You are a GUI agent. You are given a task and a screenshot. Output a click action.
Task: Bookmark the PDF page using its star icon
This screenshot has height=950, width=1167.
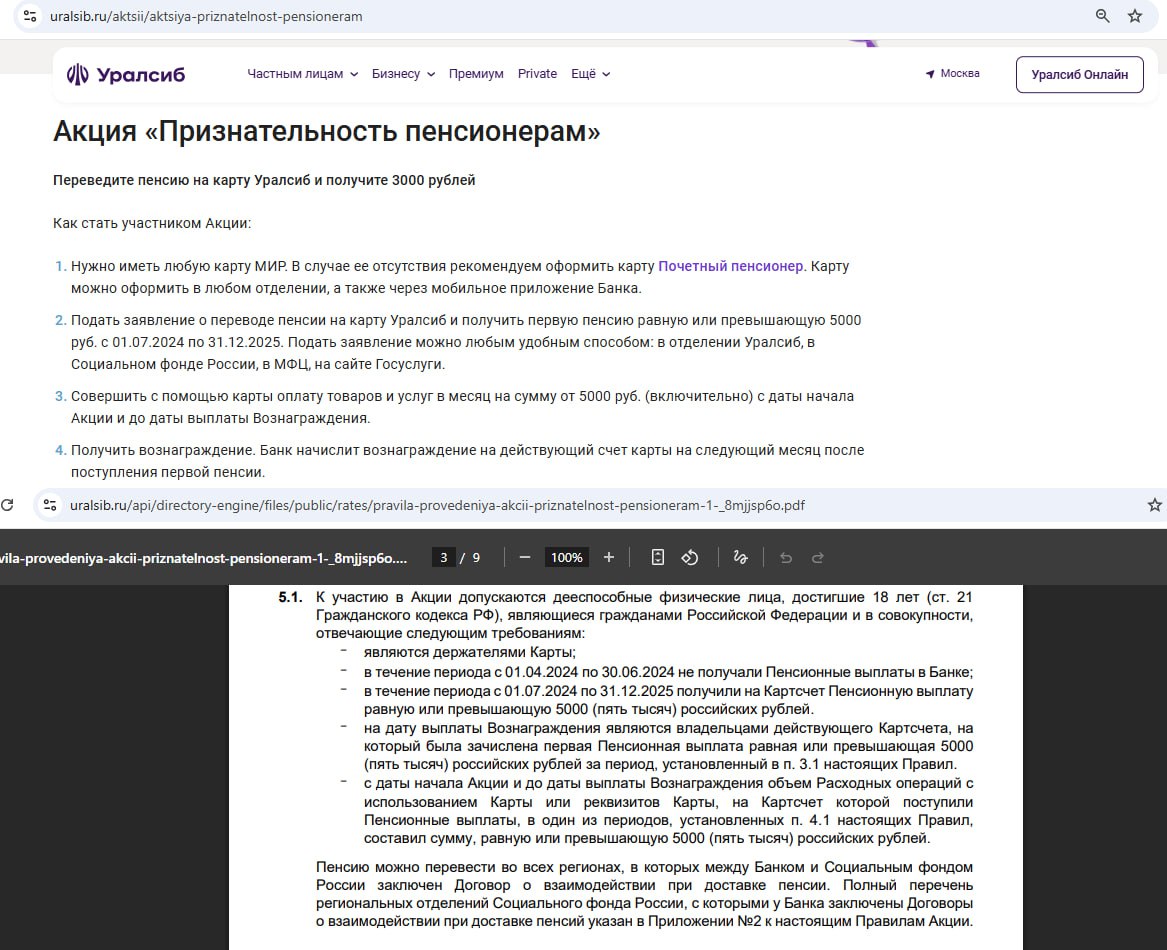click(x=1154, y=505)
